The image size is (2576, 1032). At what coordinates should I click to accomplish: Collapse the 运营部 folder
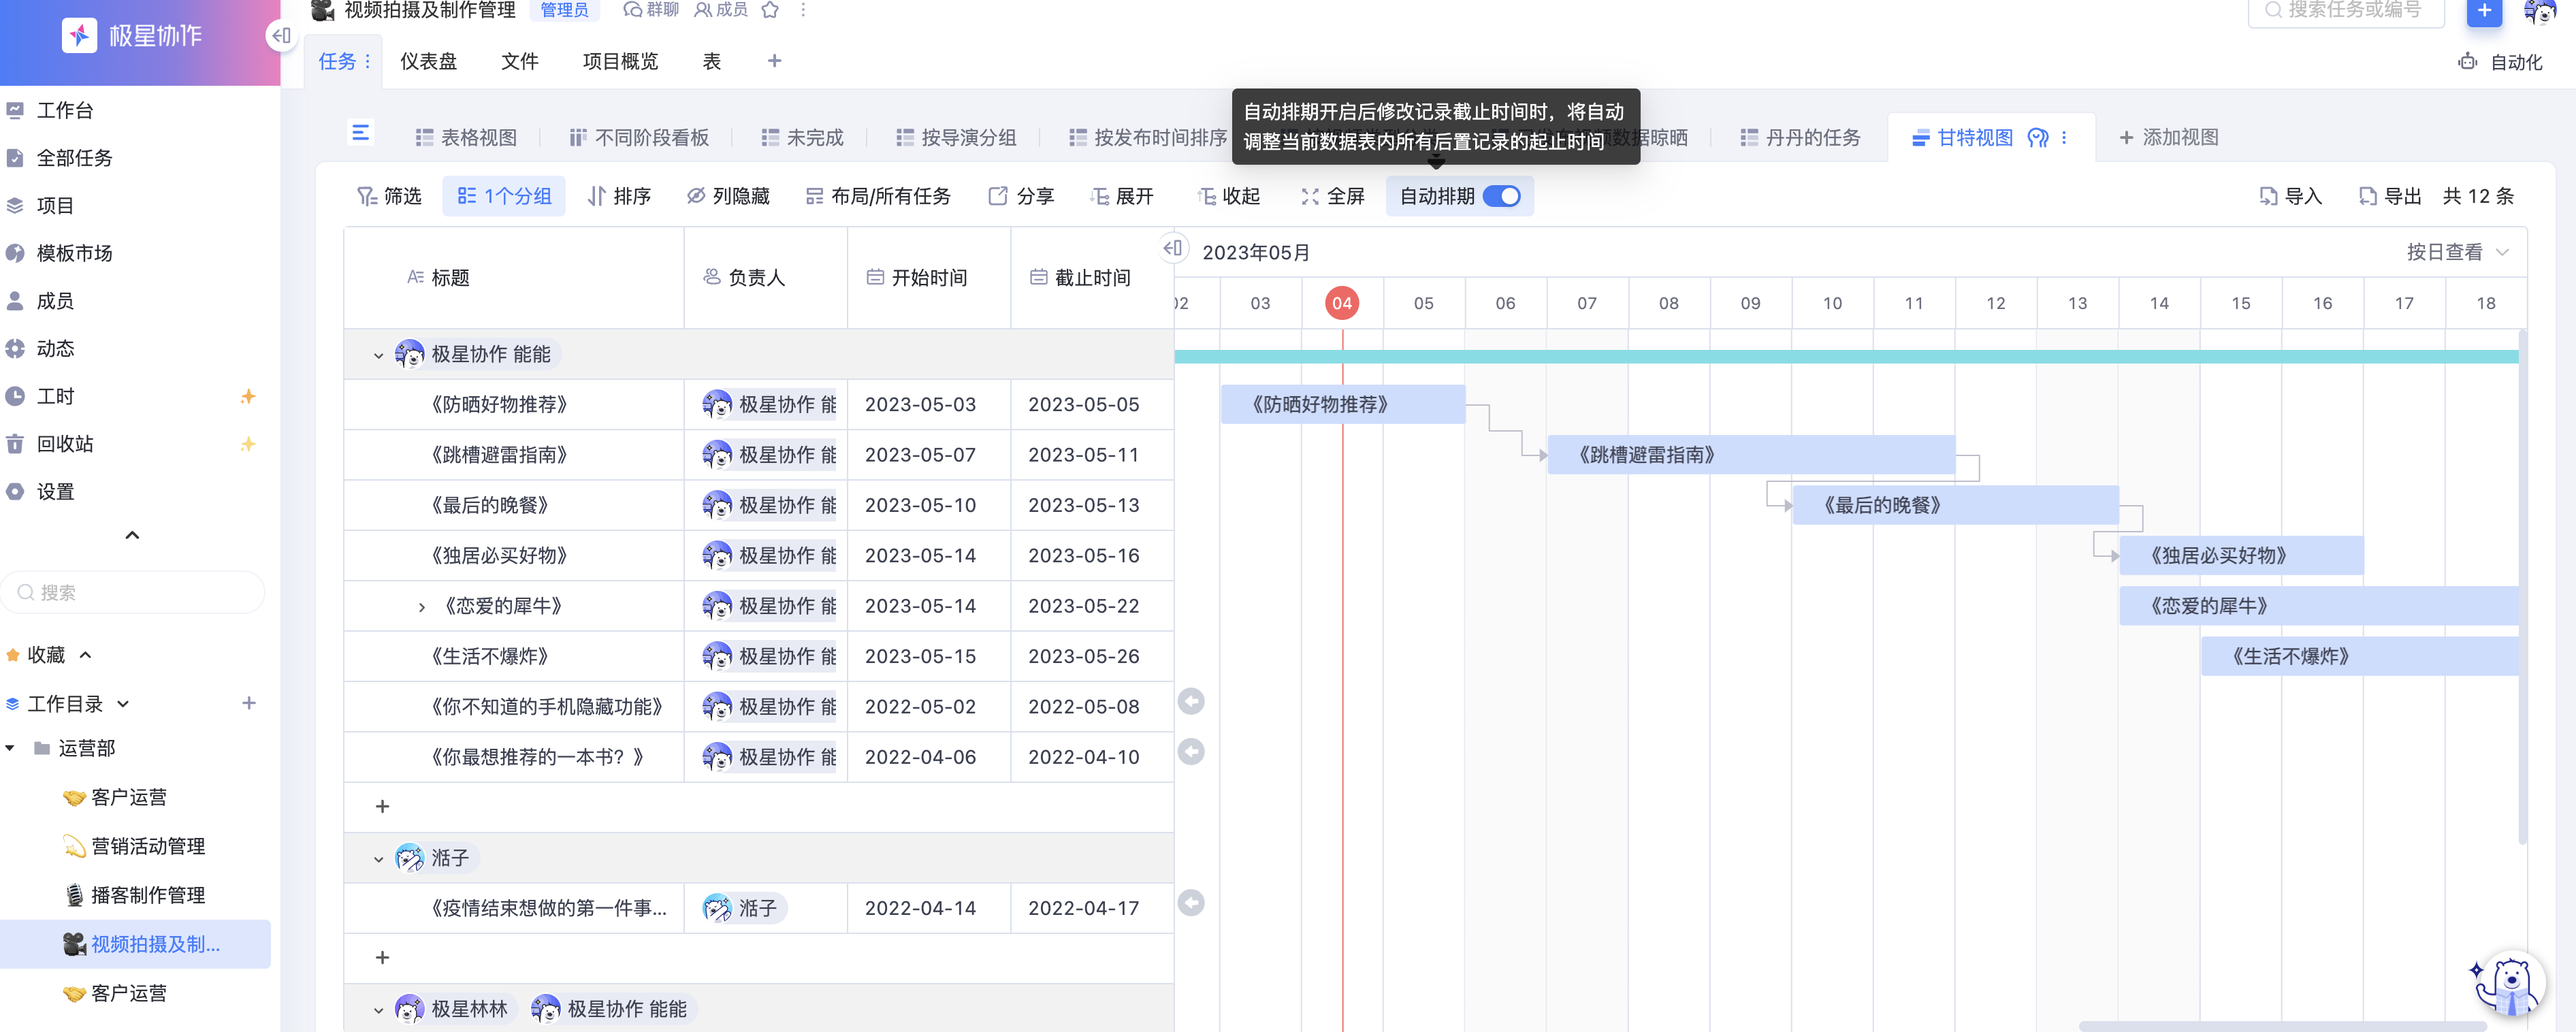pos(10,748)
